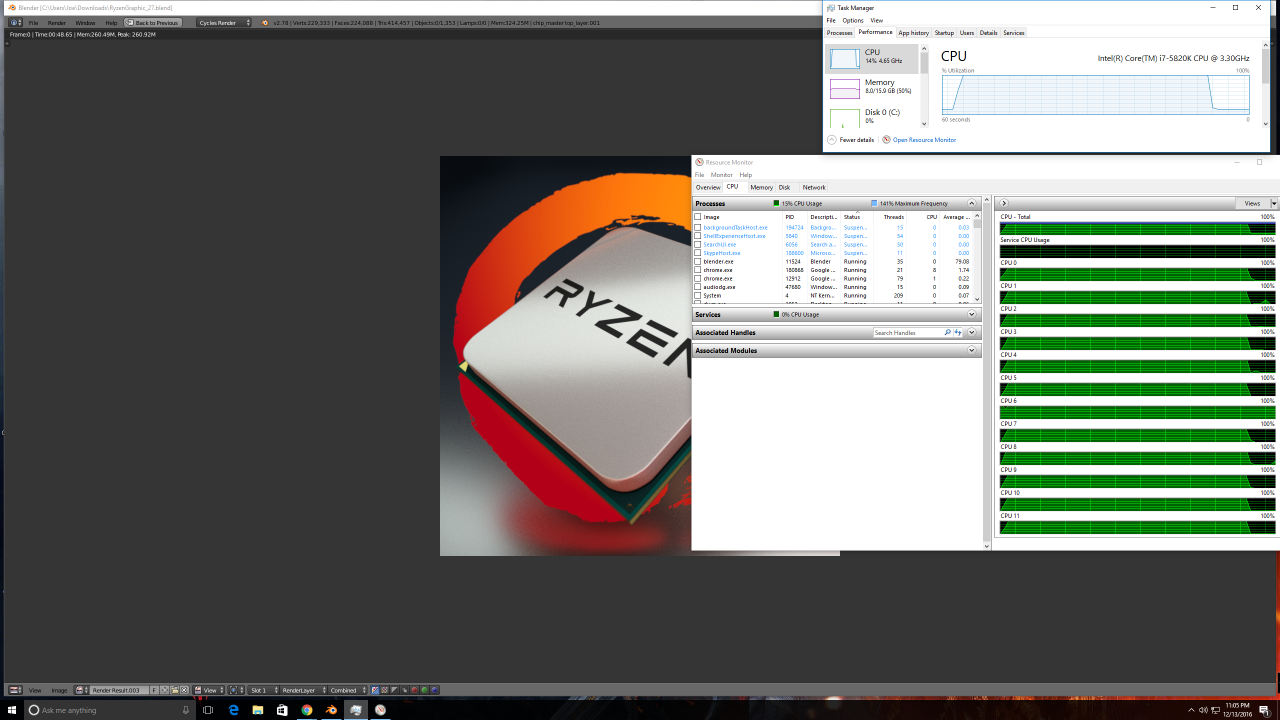Click the Blender logo icon beside version info
Screen dimensions: 1280x720
point(264,22)
